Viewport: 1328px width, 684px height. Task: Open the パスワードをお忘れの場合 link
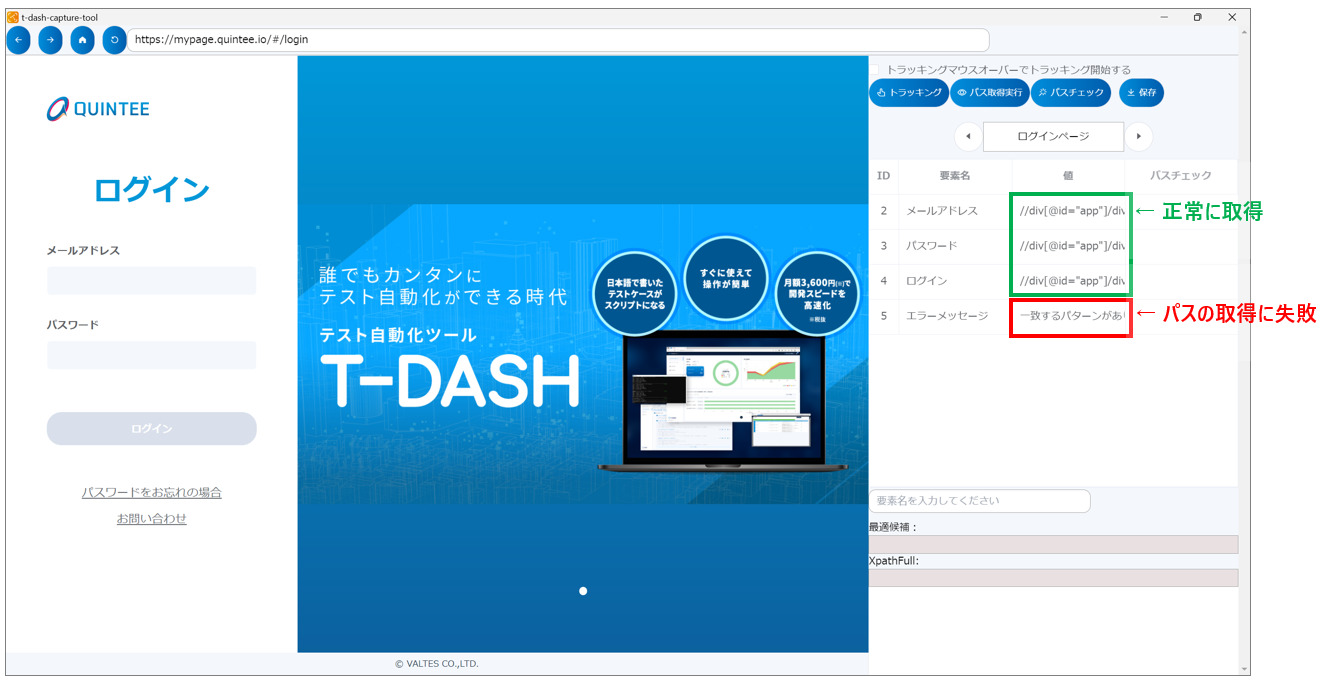click(151, 493)
